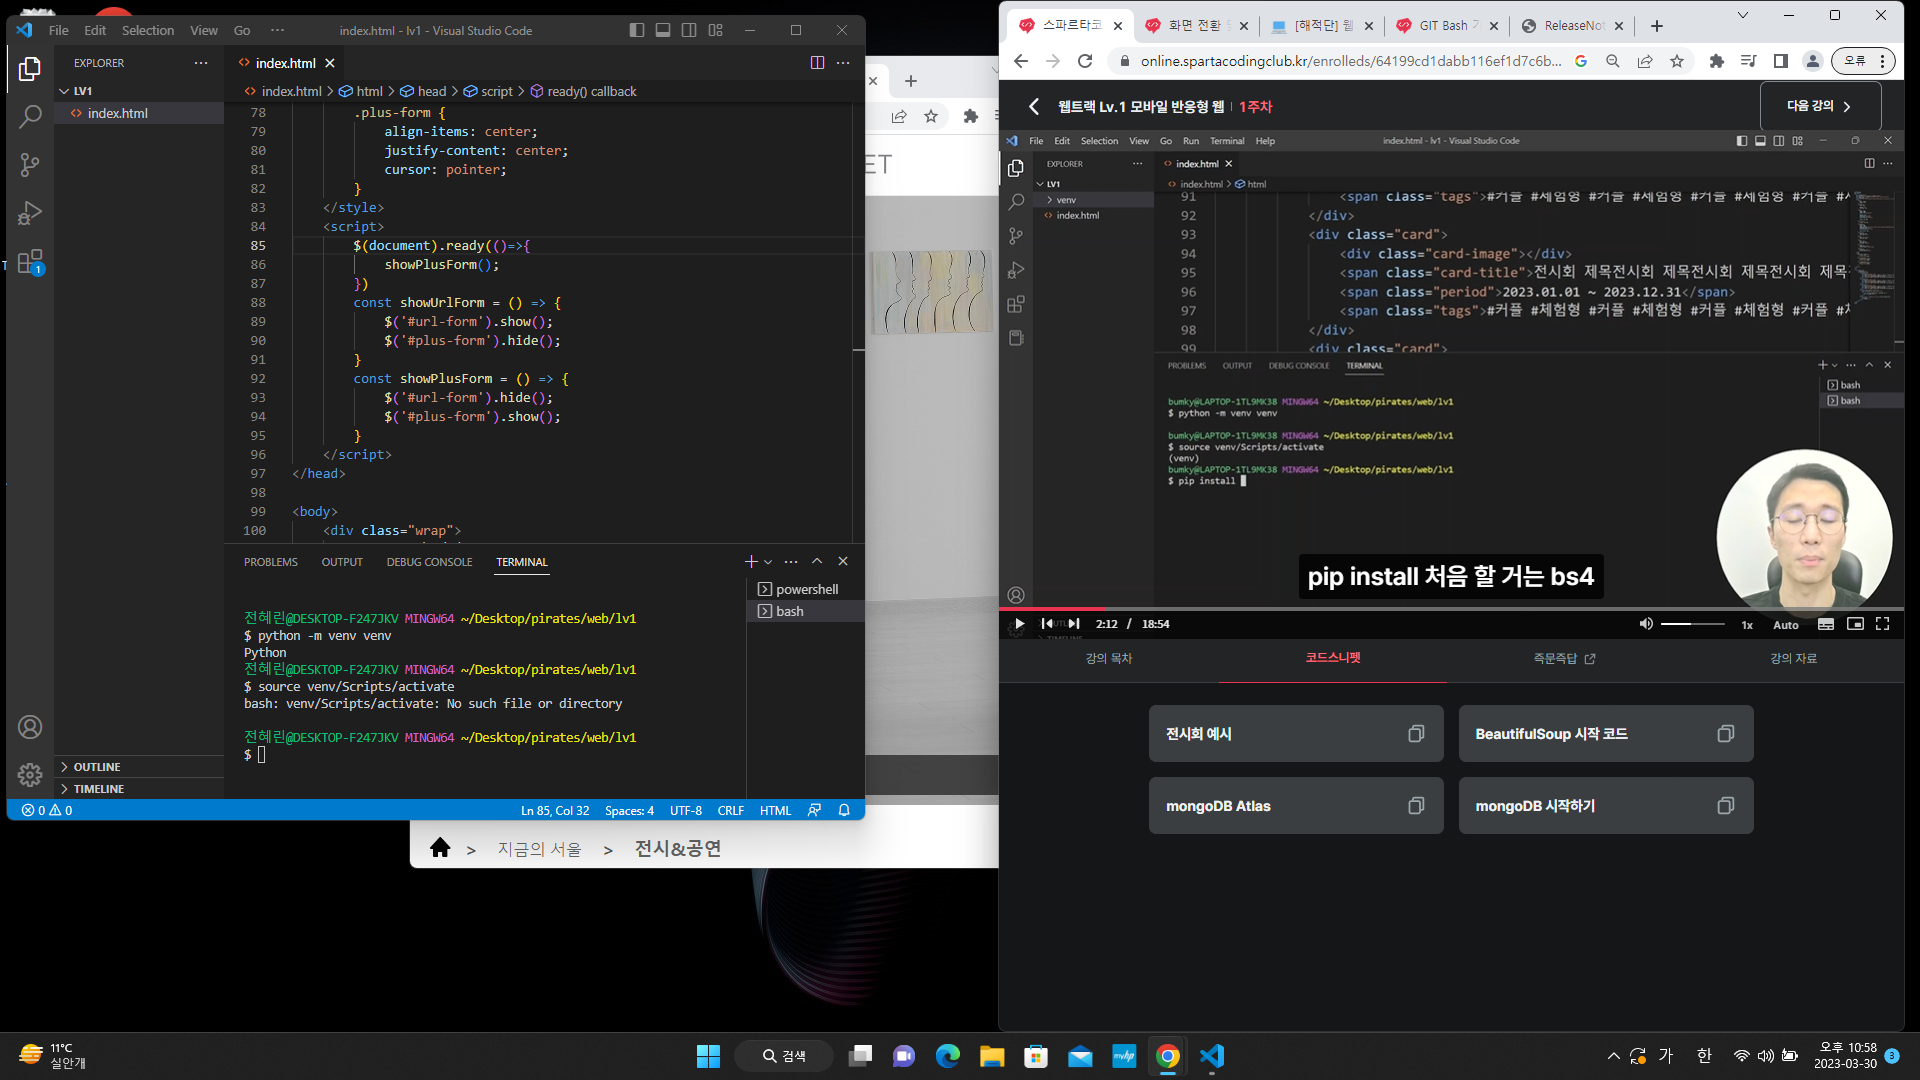Maximize the terminal panel size
Viewport: 1920px width, 1080px height.
(x=817, y=562)
